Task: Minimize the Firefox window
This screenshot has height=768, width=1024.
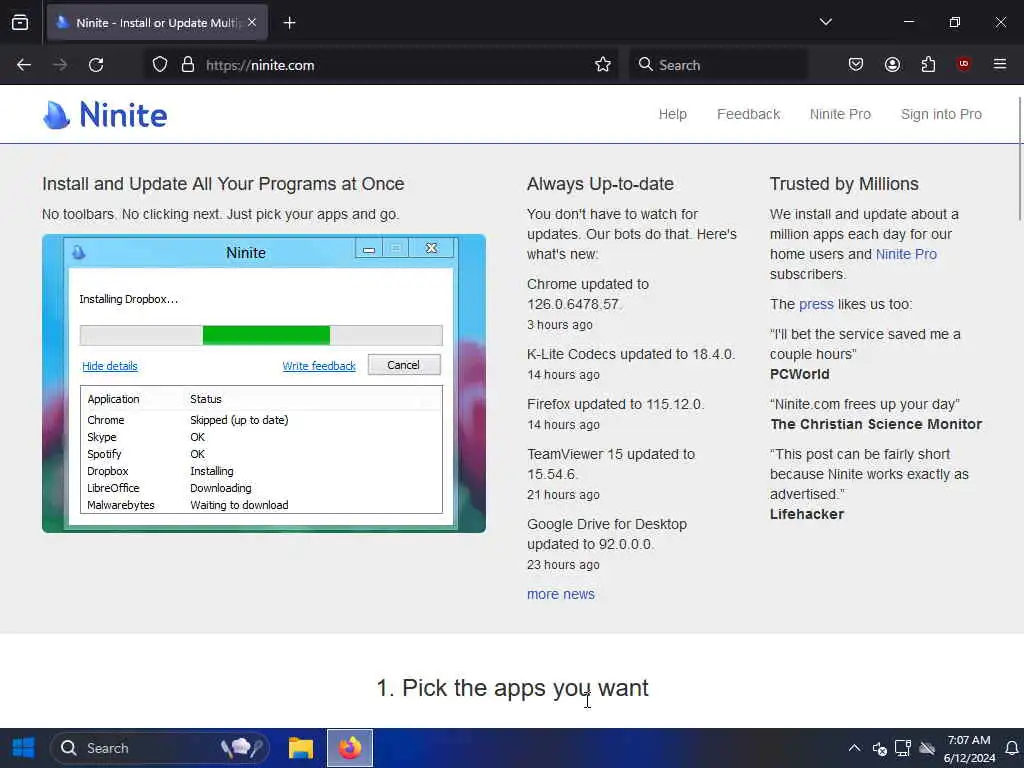Action: click(x=908, y=22)
